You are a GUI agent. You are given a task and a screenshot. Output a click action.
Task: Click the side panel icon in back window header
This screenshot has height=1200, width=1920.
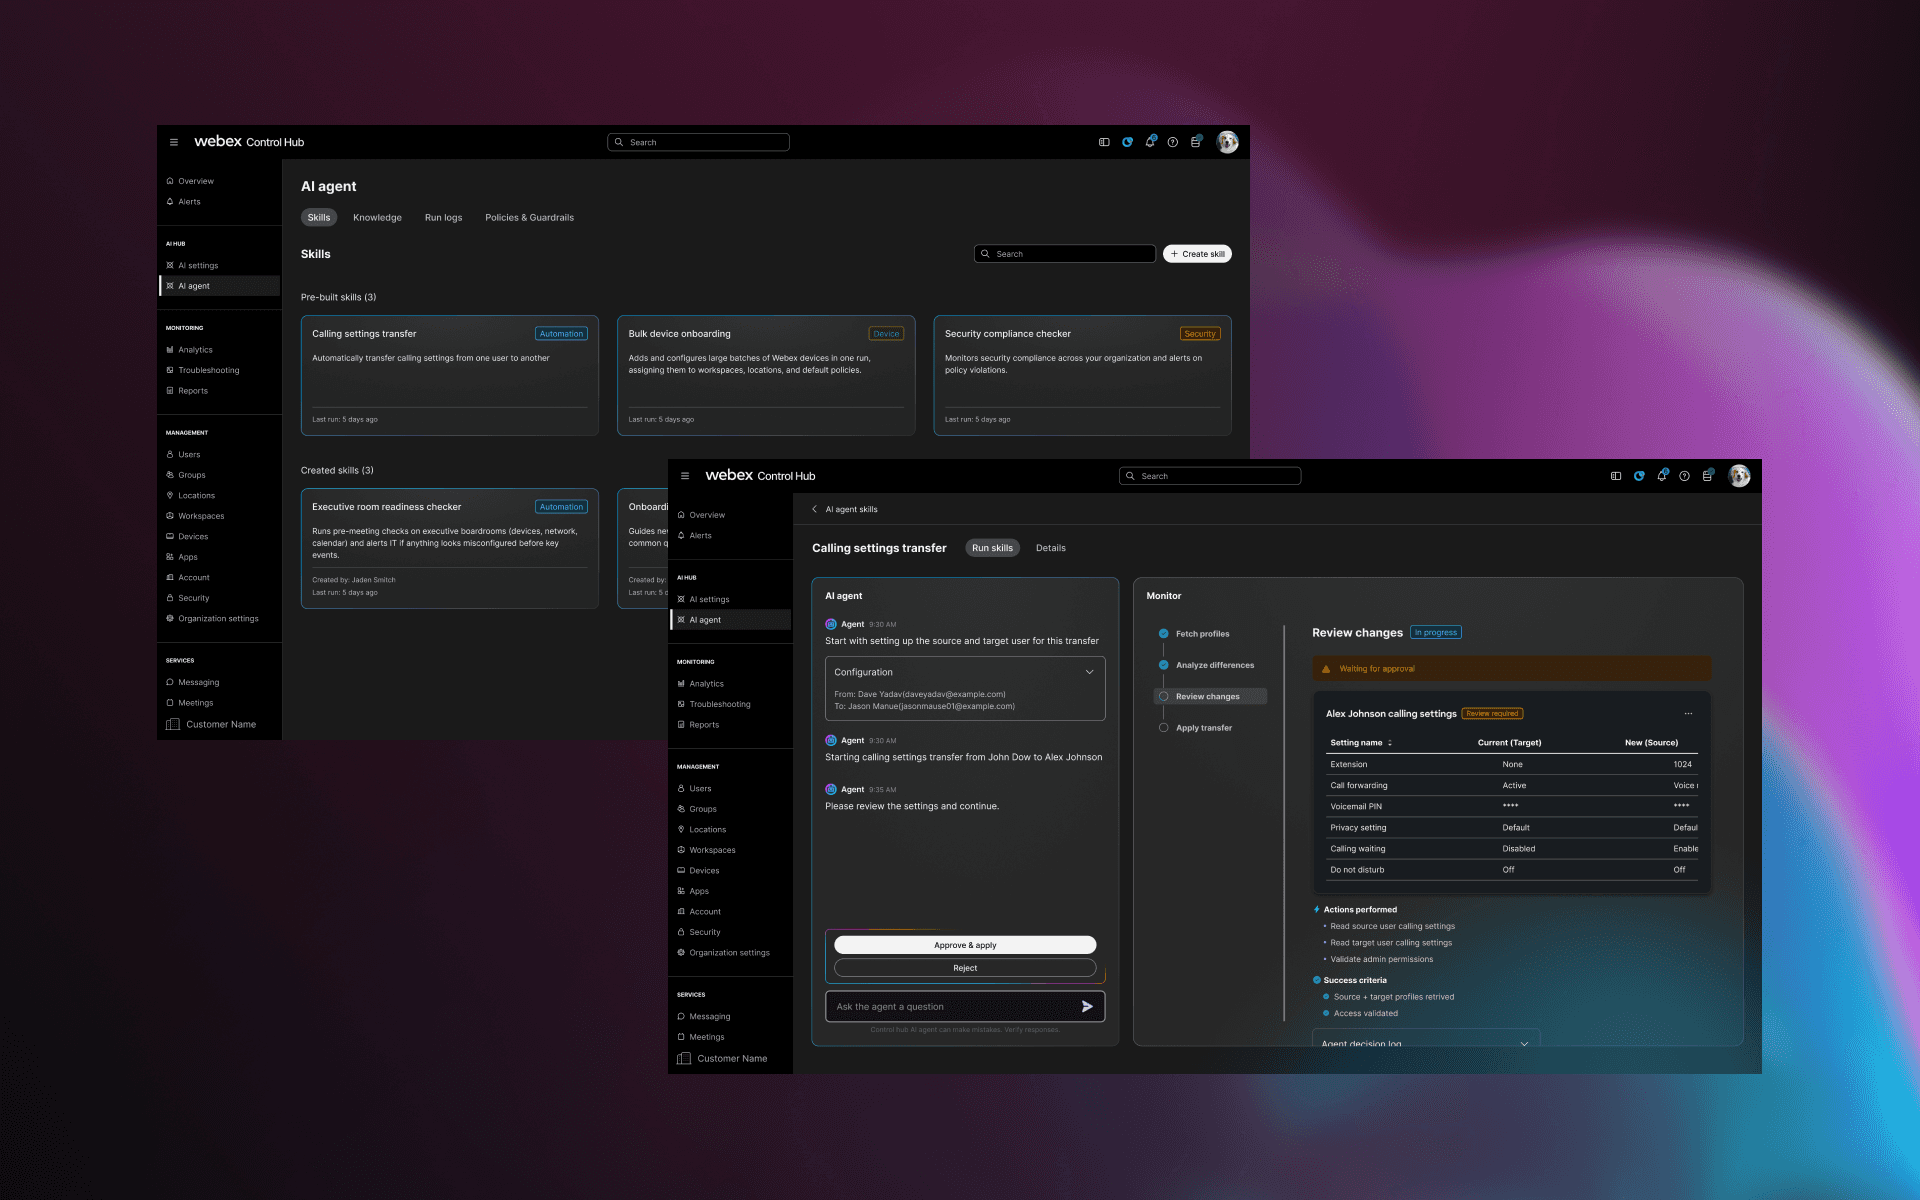tap(1104, 142)
